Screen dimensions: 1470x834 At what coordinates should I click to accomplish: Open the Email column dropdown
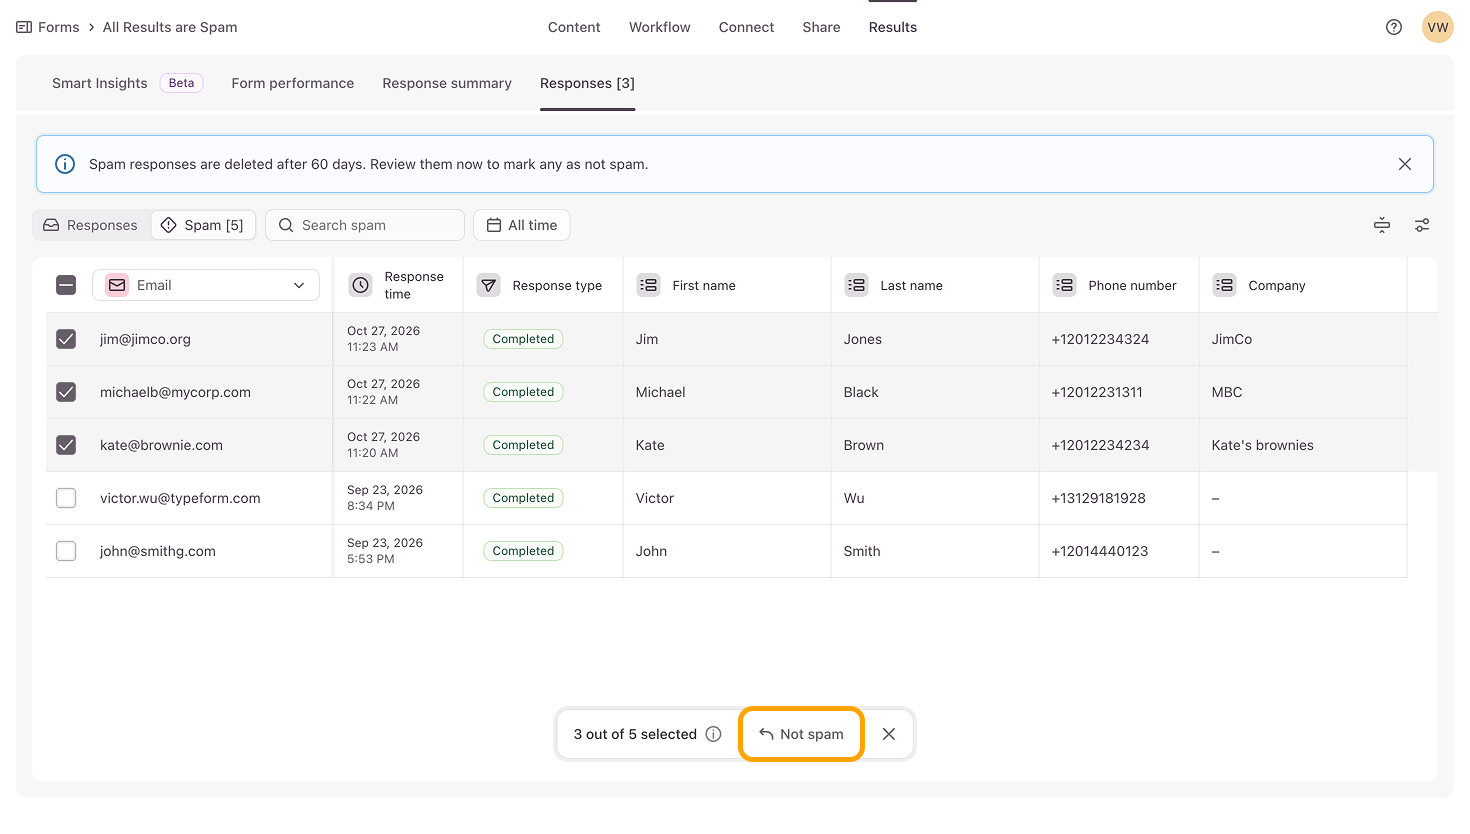[206, 285]
